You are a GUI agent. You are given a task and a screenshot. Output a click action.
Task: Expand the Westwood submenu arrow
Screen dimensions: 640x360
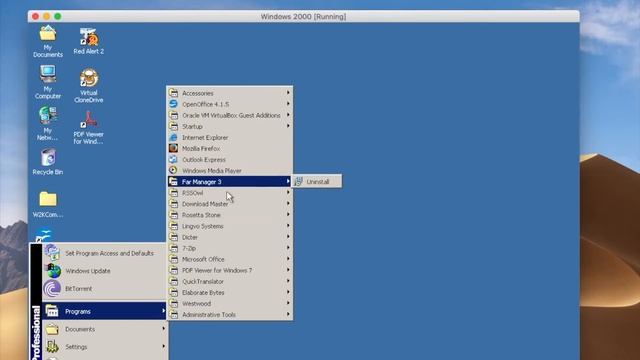click(x=288, y=304)
